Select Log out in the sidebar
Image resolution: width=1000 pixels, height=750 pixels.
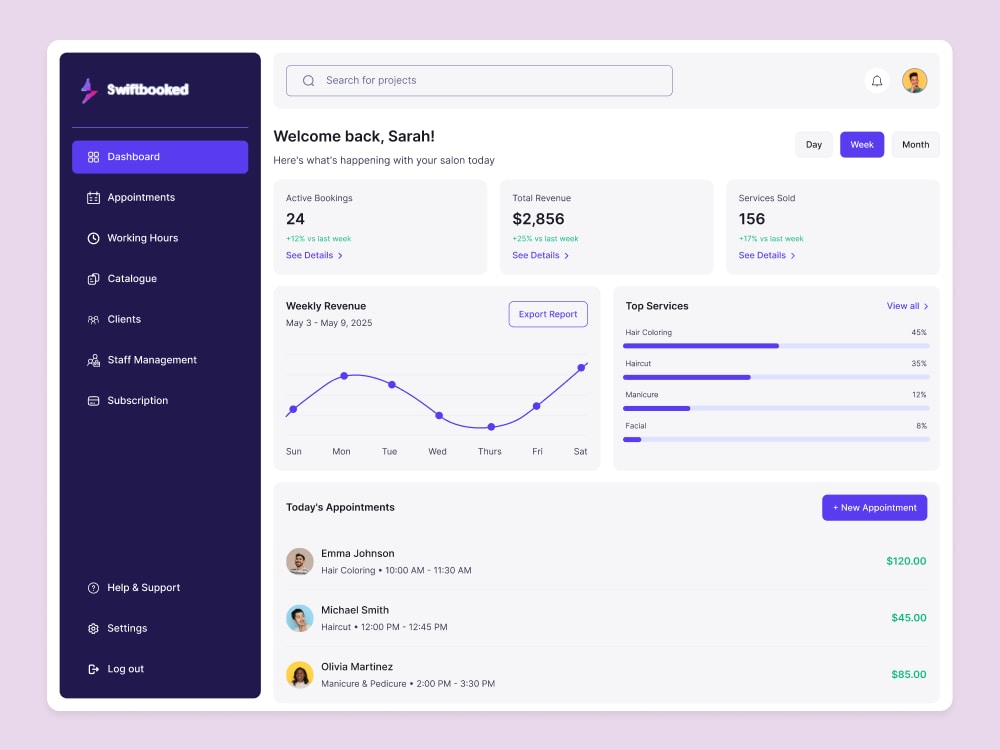coord(160,669)
